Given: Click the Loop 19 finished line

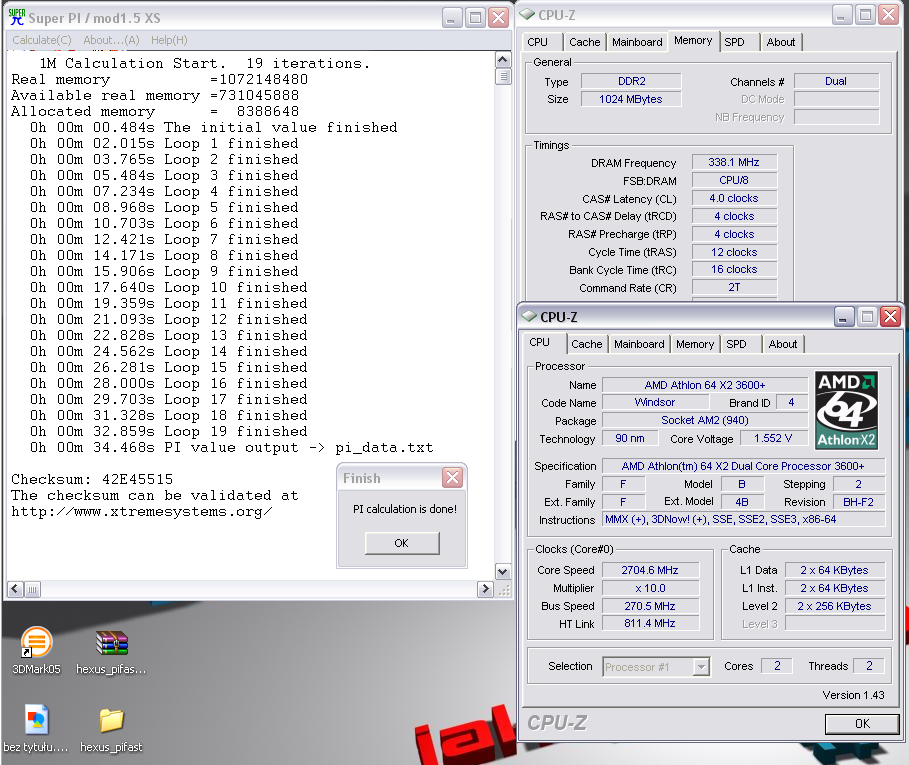Looking at the screenshot, I should [x=169, y=432].
